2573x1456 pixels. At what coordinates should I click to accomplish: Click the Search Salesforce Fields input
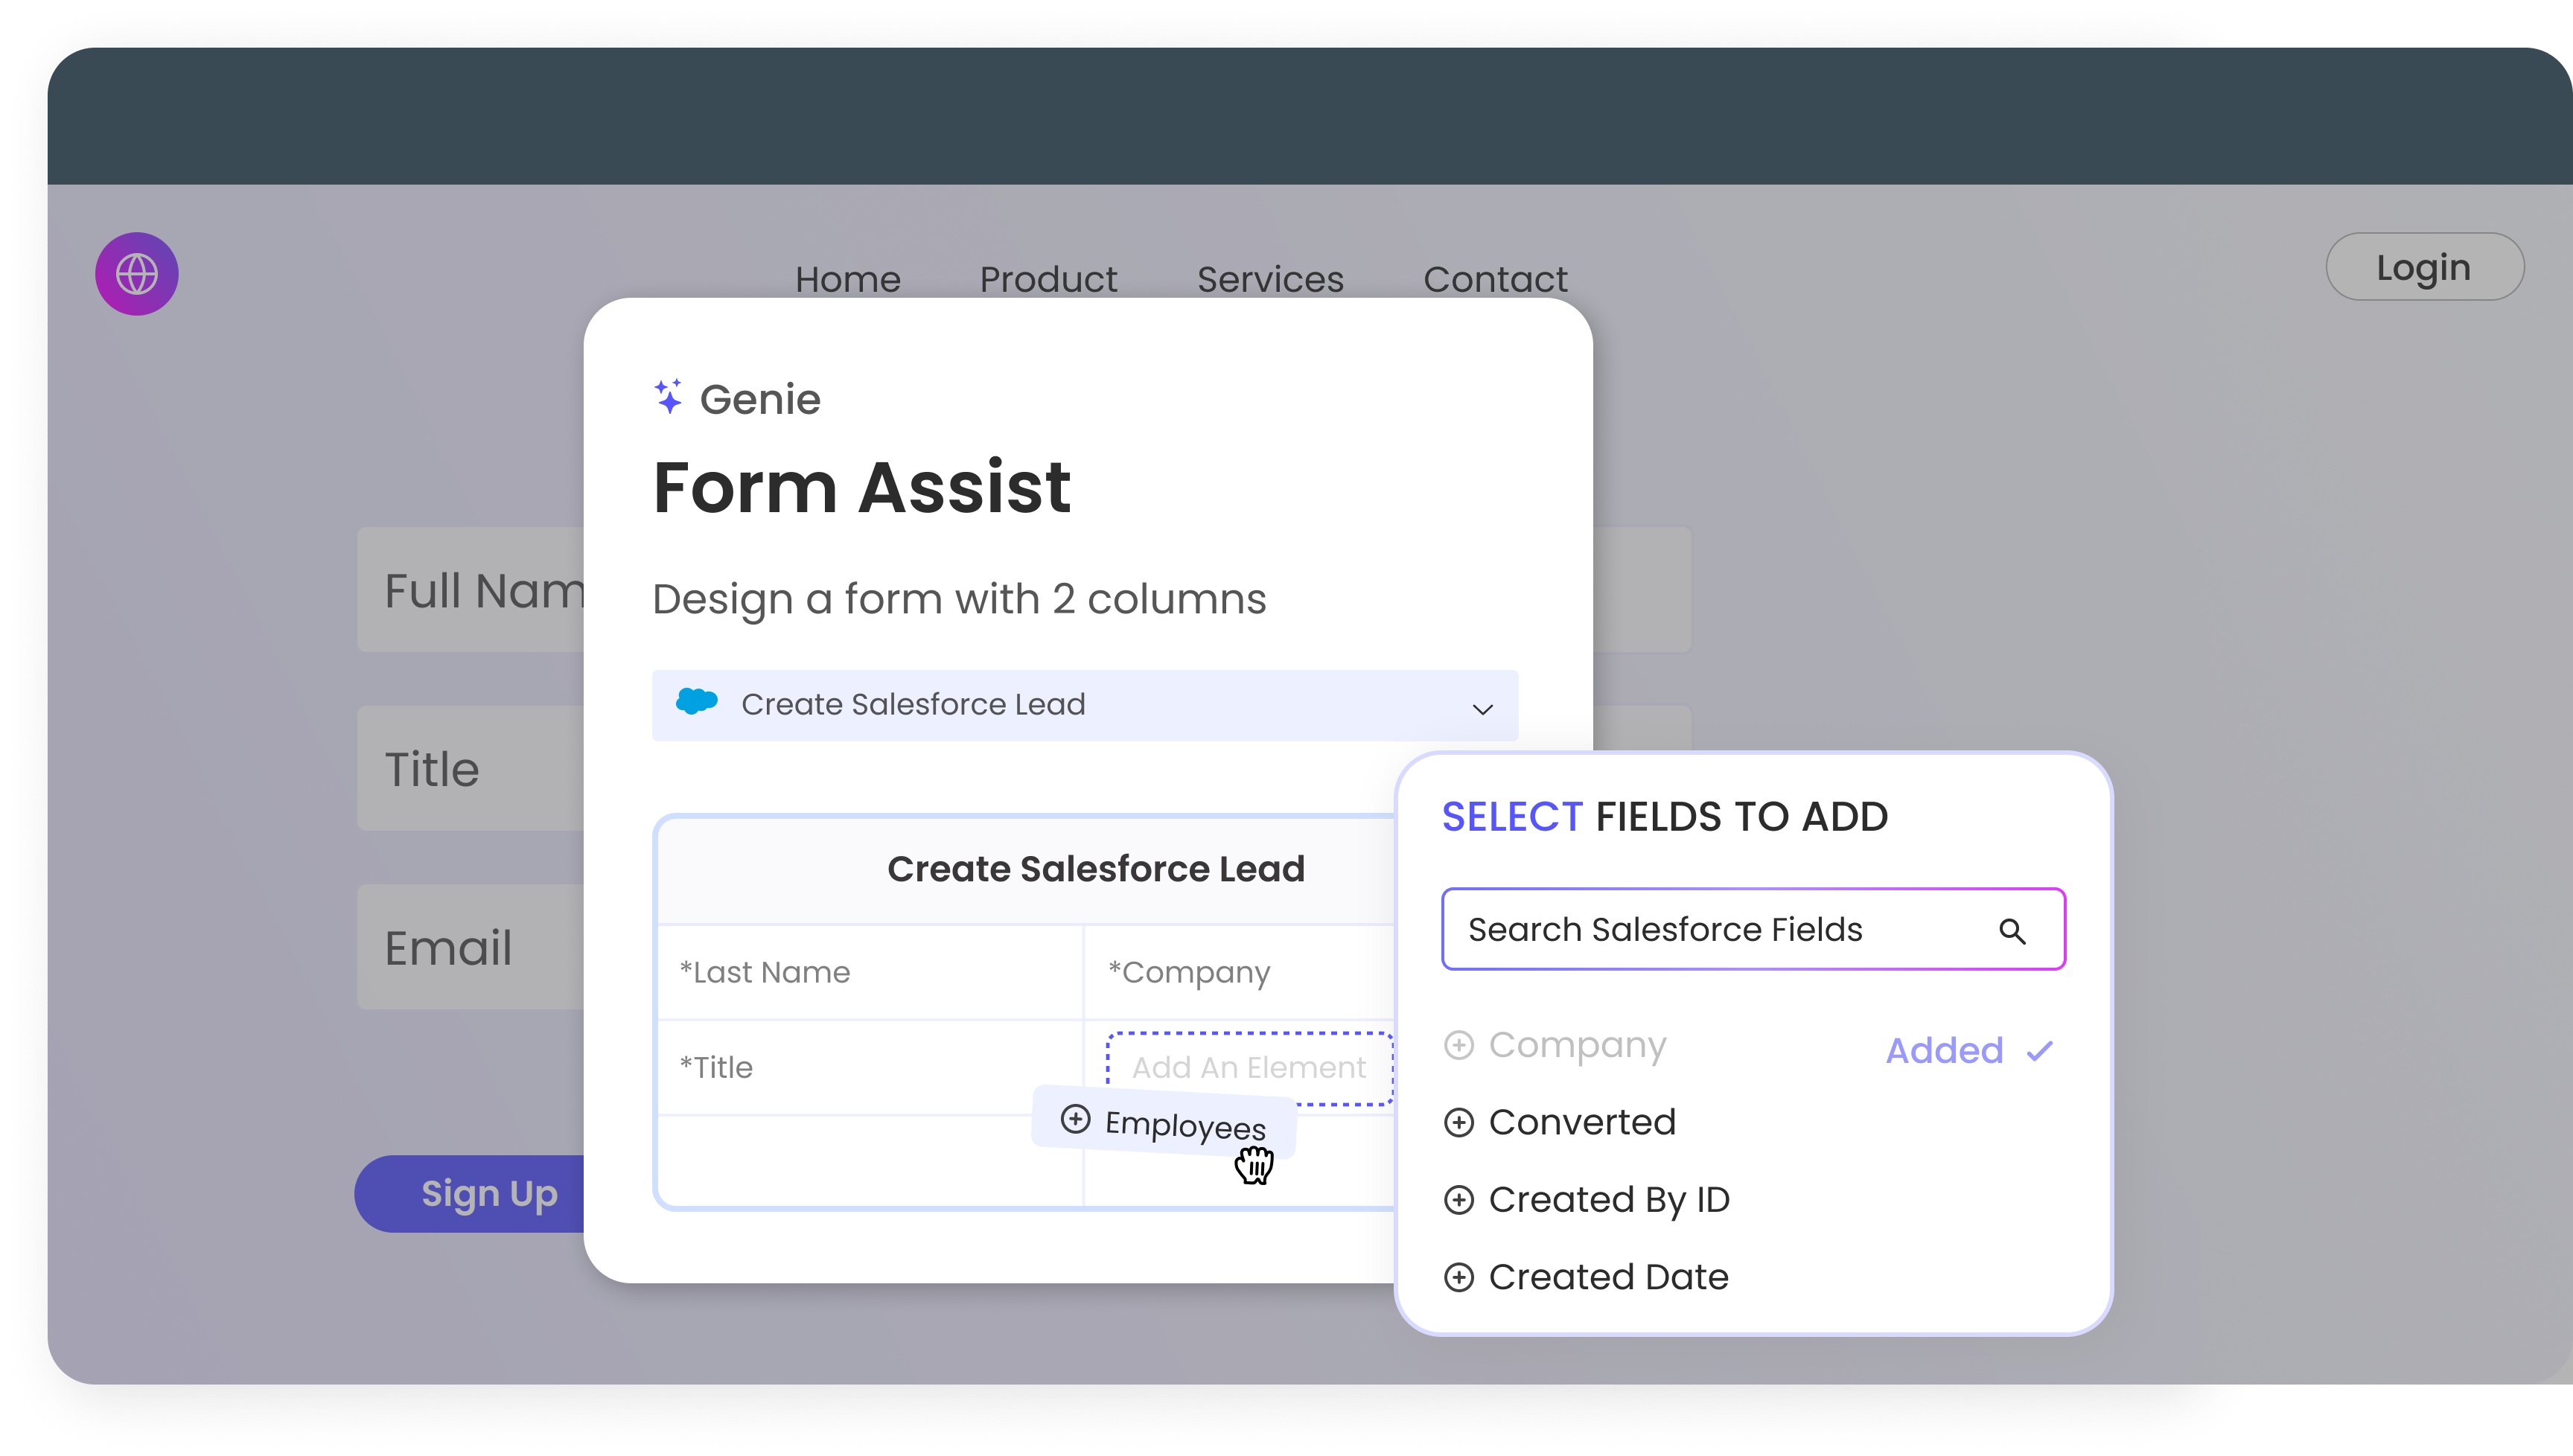[1720, 929]
